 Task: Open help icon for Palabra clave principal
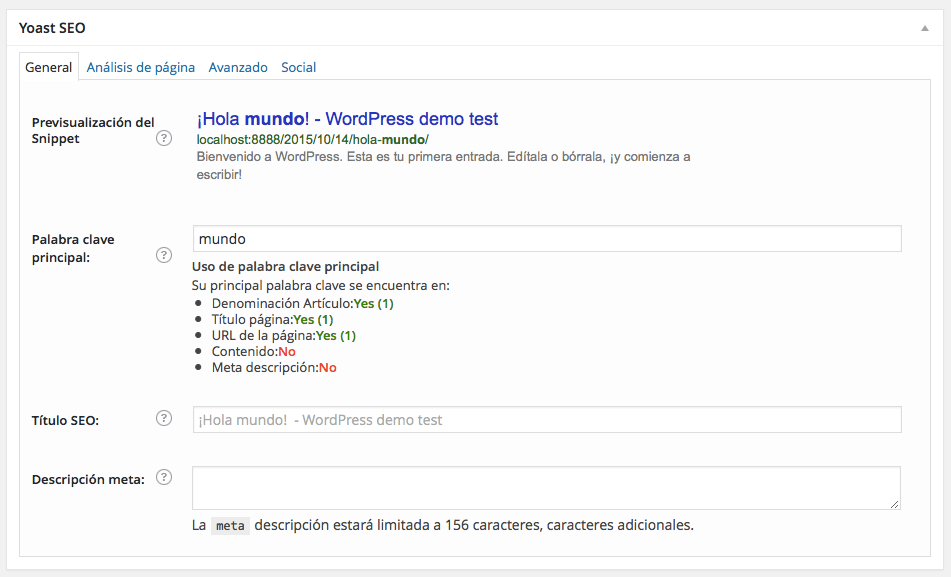164,255
